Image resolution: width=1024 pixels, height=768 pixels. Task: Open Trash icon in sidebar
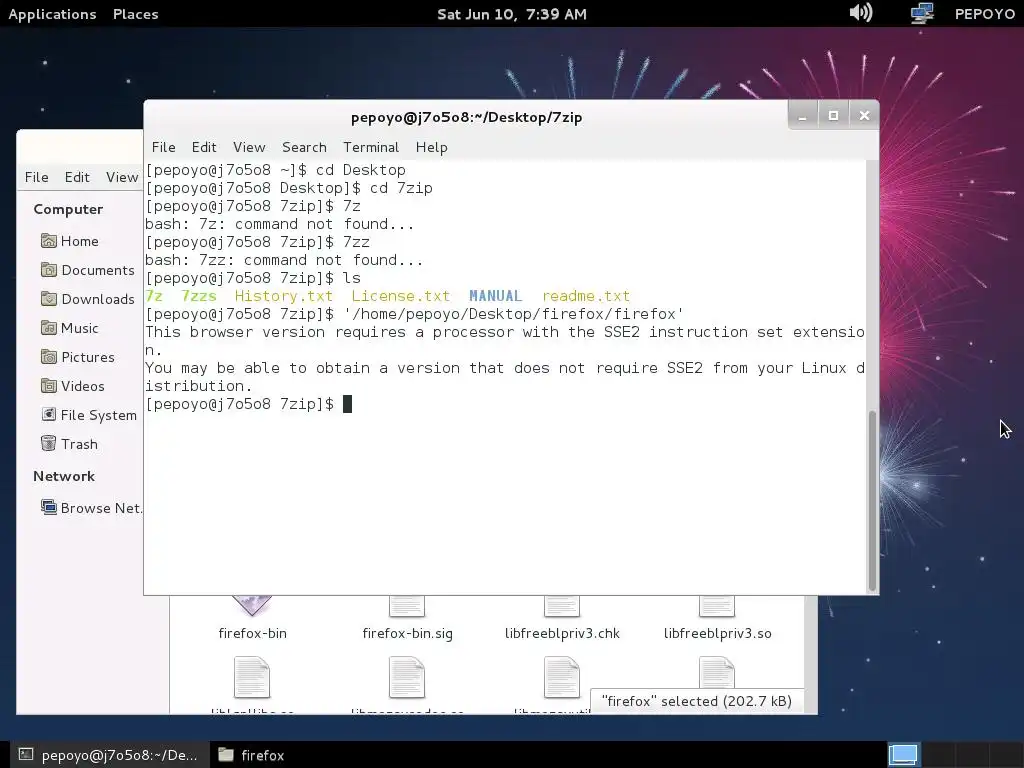coord(48,444)
